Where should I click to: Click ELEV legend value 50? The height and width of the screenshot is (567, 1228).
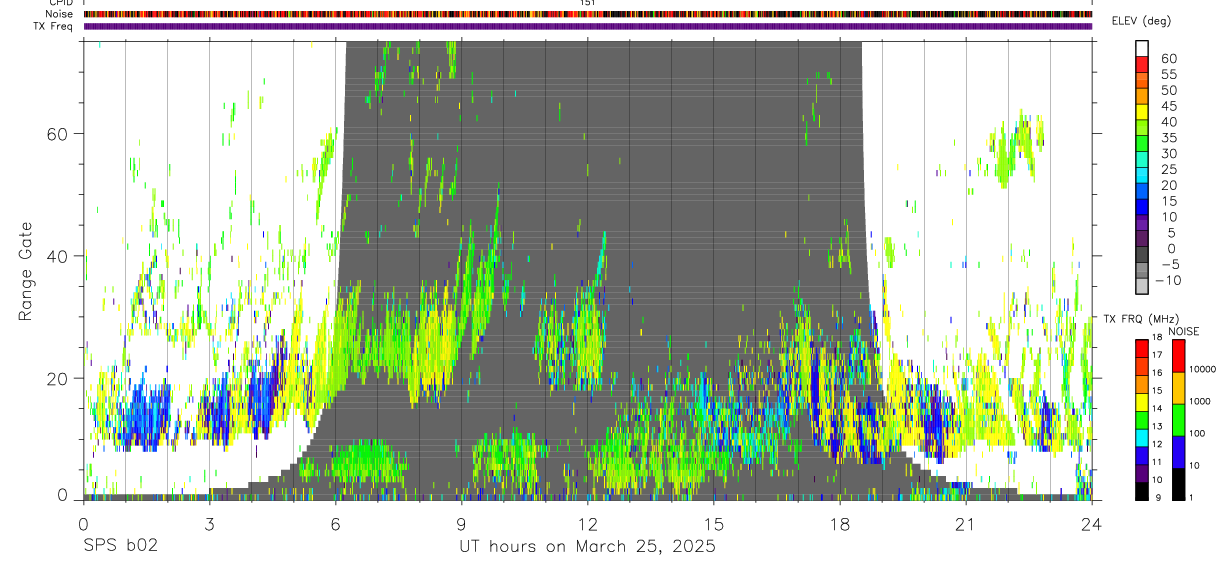pyautogui.click(x=1168, y=91)
